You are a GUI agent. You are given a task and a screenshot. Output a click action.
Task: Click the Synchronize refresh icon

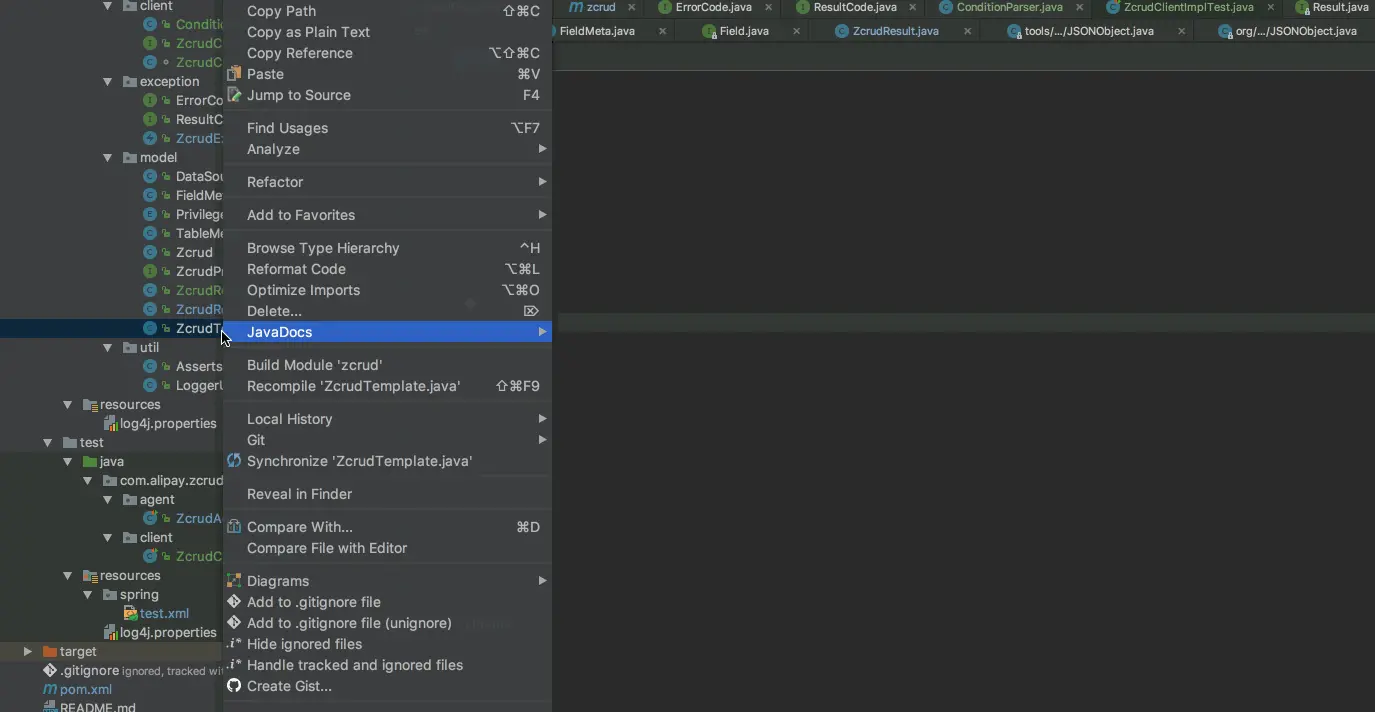234,461
